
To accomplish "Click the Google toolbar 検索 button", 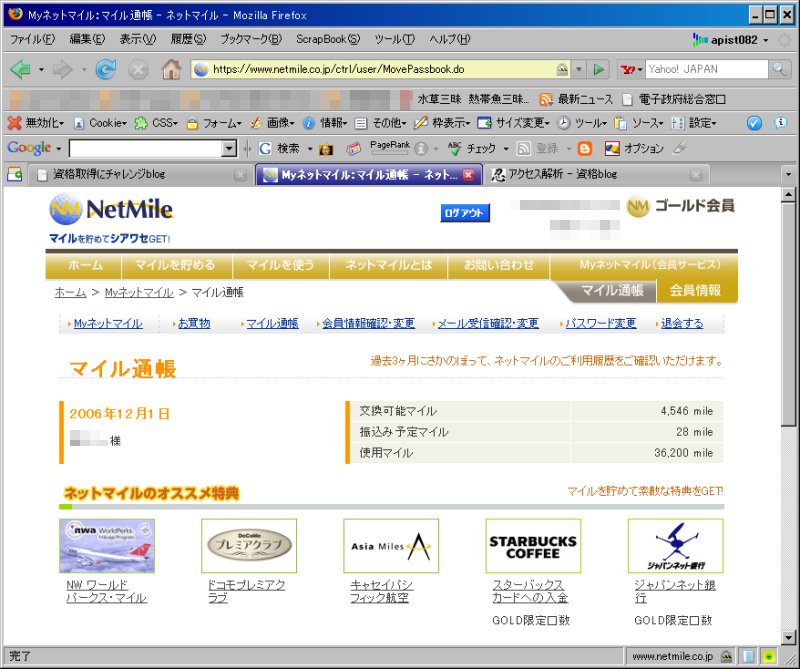I will [x=279, y=148].
